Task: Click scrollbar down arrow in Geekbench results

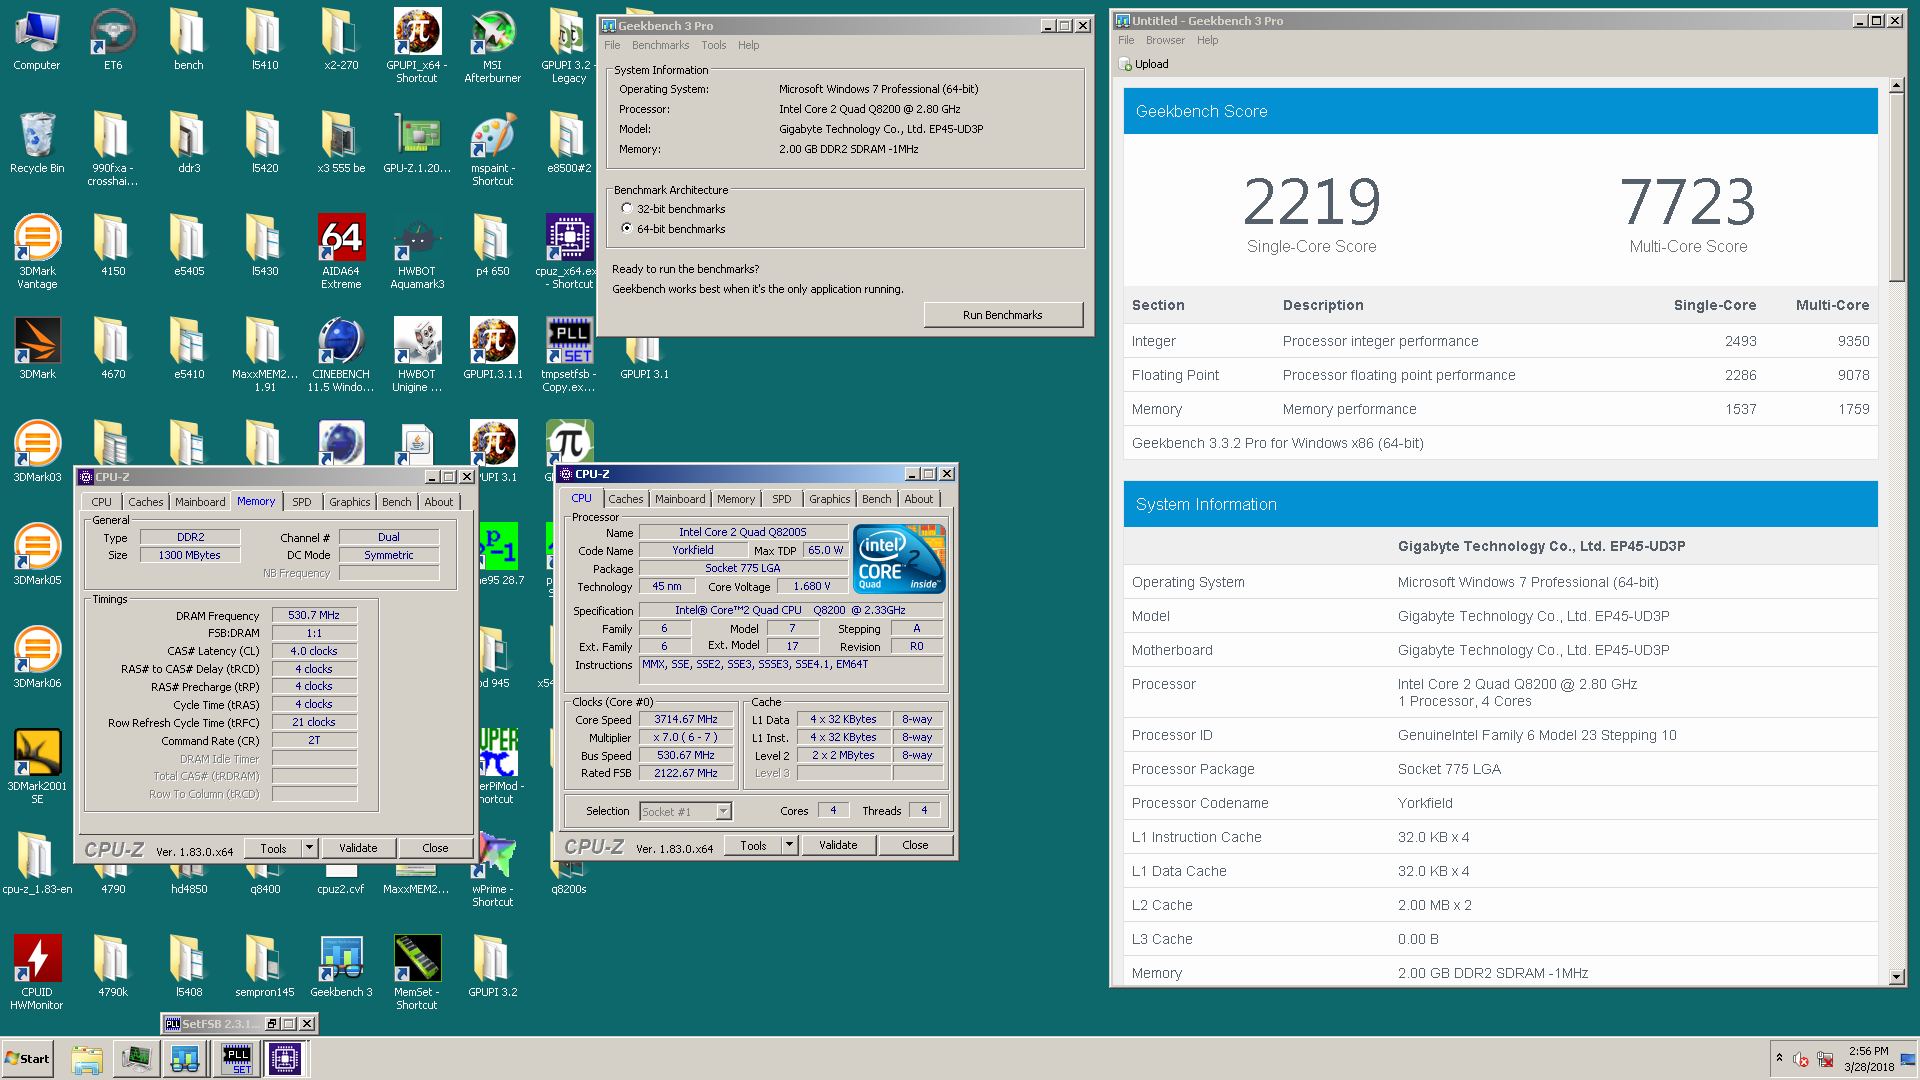Action: click(1896, 977)
